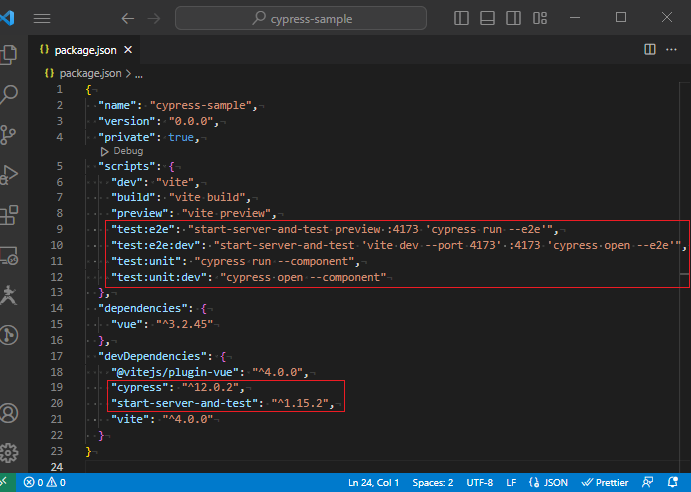Click the Ln 24, Col 1 status entry
The width and height of the screenshot is (691, 492).
pos(373,483)
